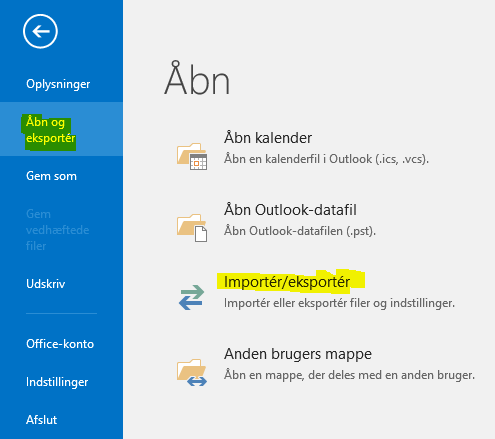This screenshot has height=439, width=495.
Task: Select Åbn og eksportér in sidebar
Action: coord(51,130)
